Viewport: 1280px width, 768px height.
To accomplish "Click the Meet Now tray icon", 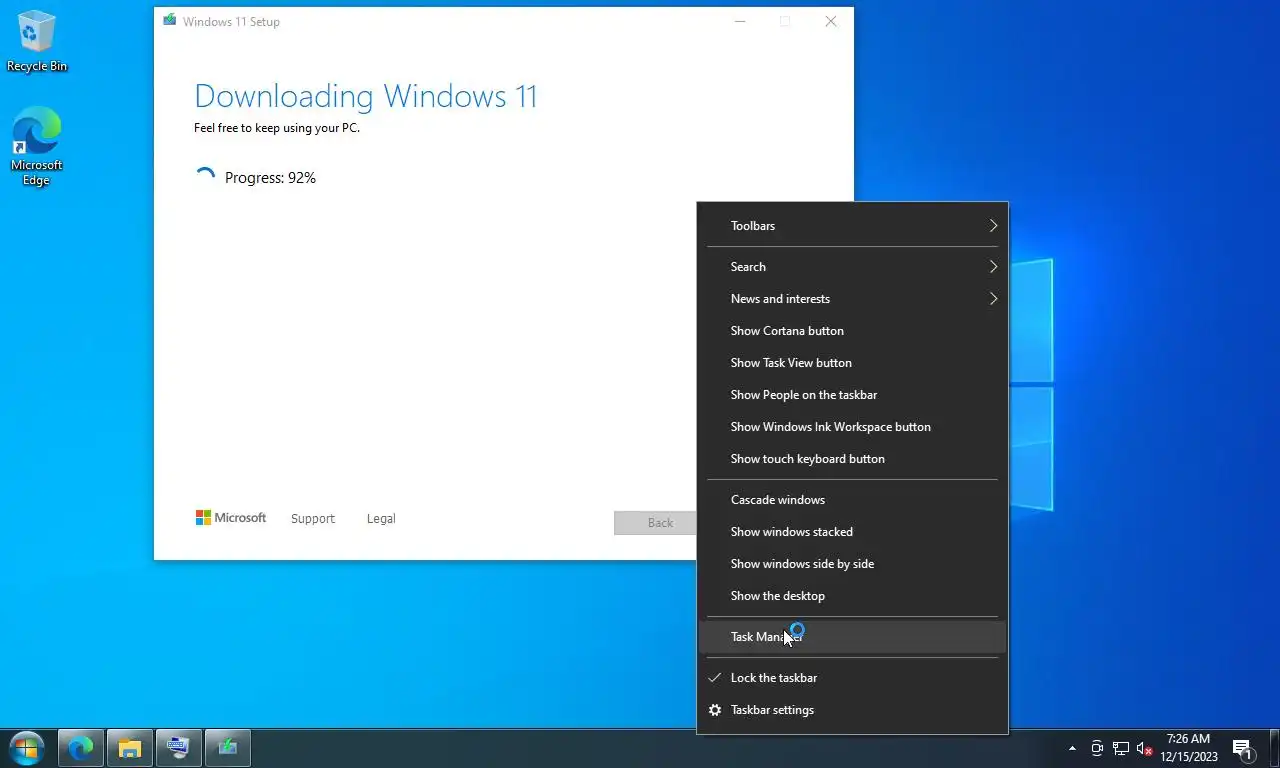I will (x=1097, y=748).
